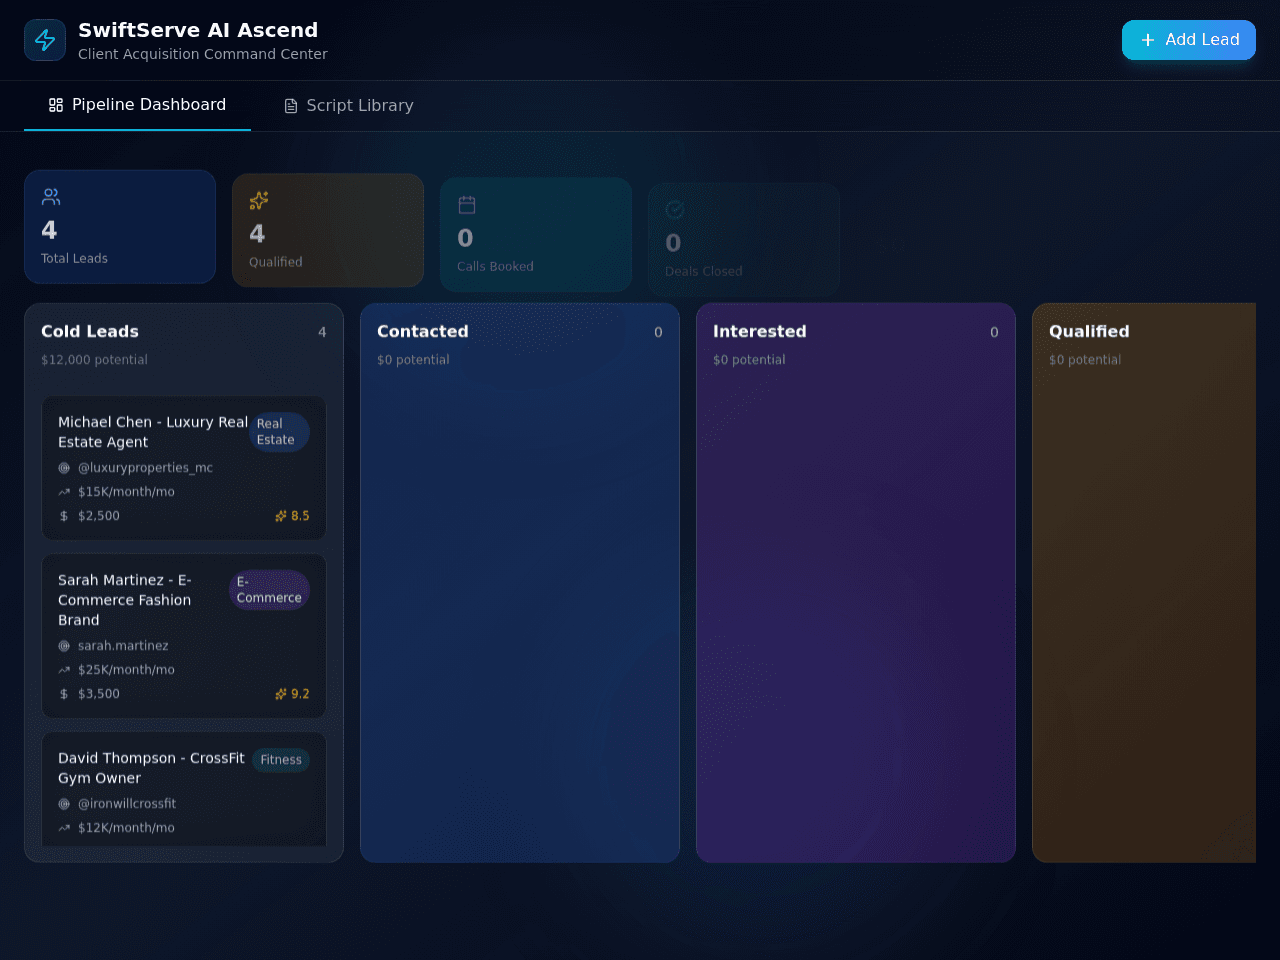
Task: Click the plus icon in Add Lead
Action: (1148, 40)
